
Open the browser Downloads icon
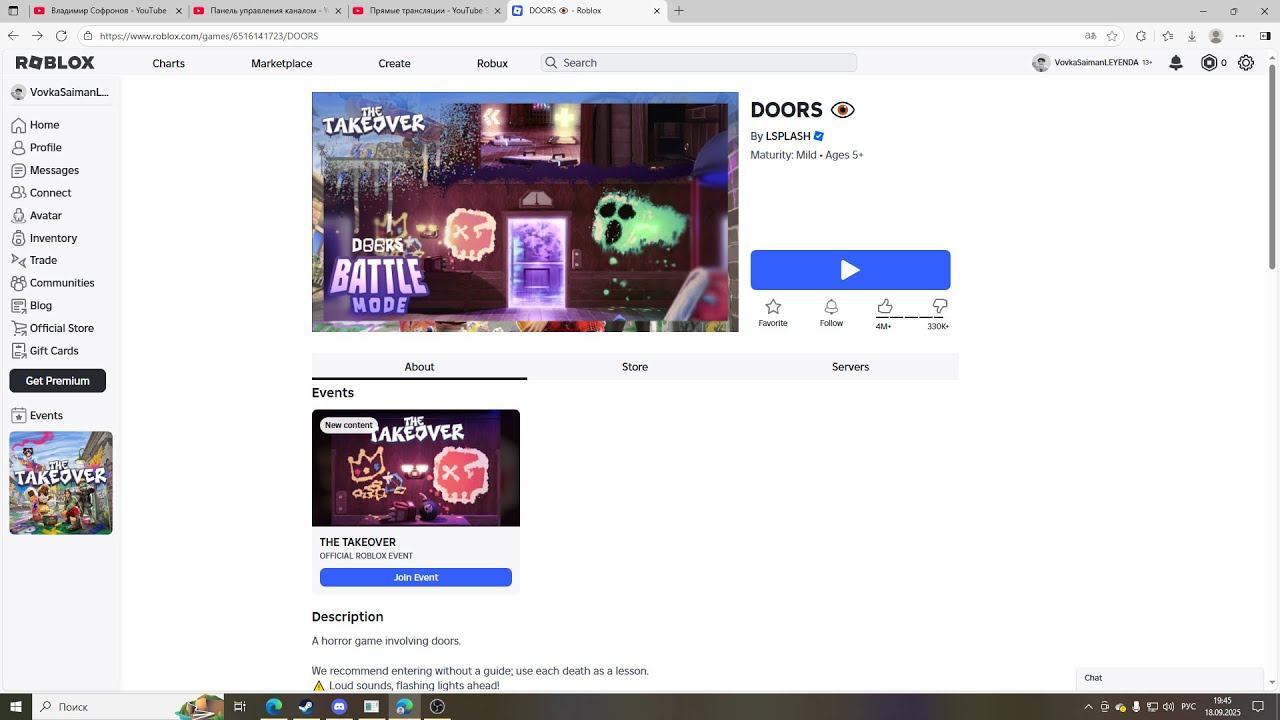1191,36
